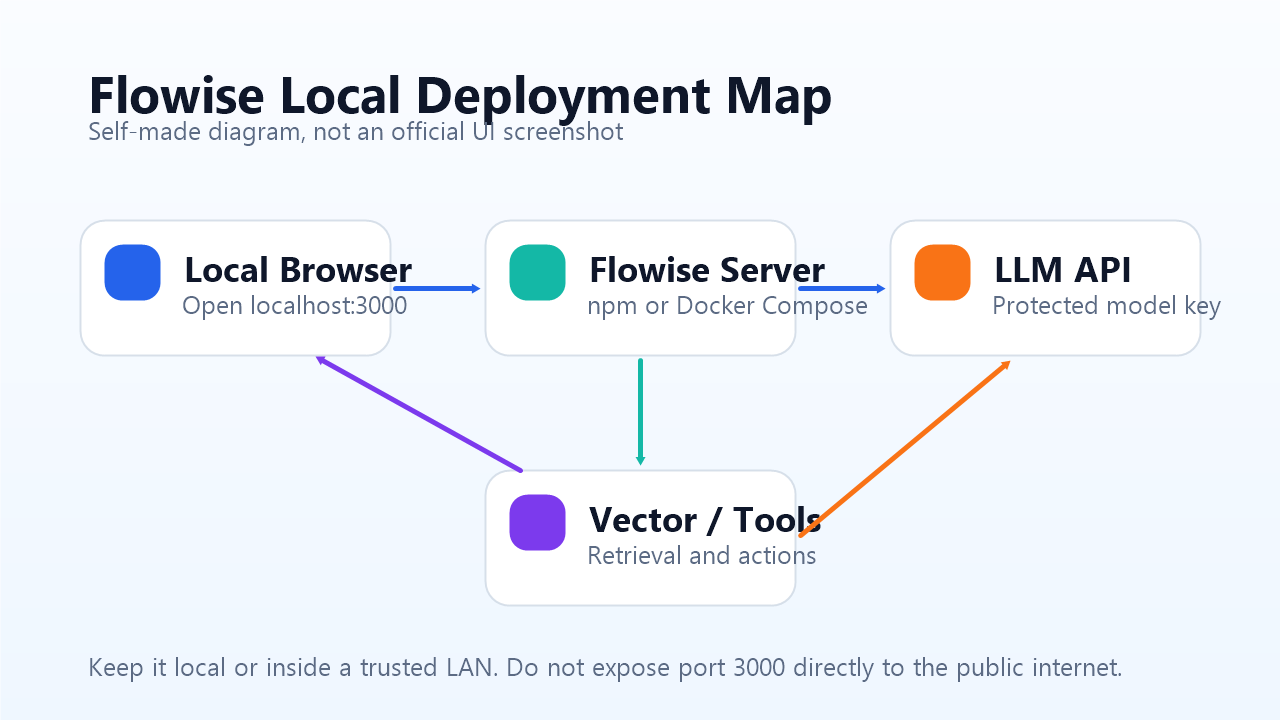
Task: Select the "Open localhost:3000" text
Action: [x=295, y=305]
